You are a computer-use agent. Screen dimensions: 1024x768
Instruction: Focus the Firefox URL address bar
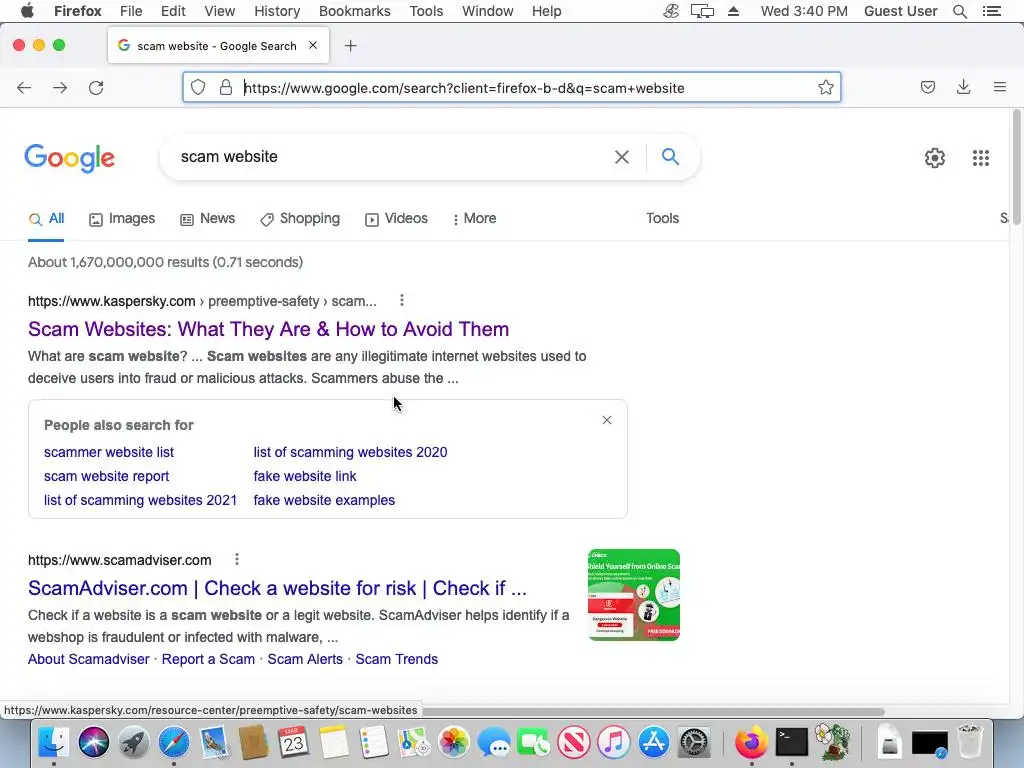click(511, 88)
